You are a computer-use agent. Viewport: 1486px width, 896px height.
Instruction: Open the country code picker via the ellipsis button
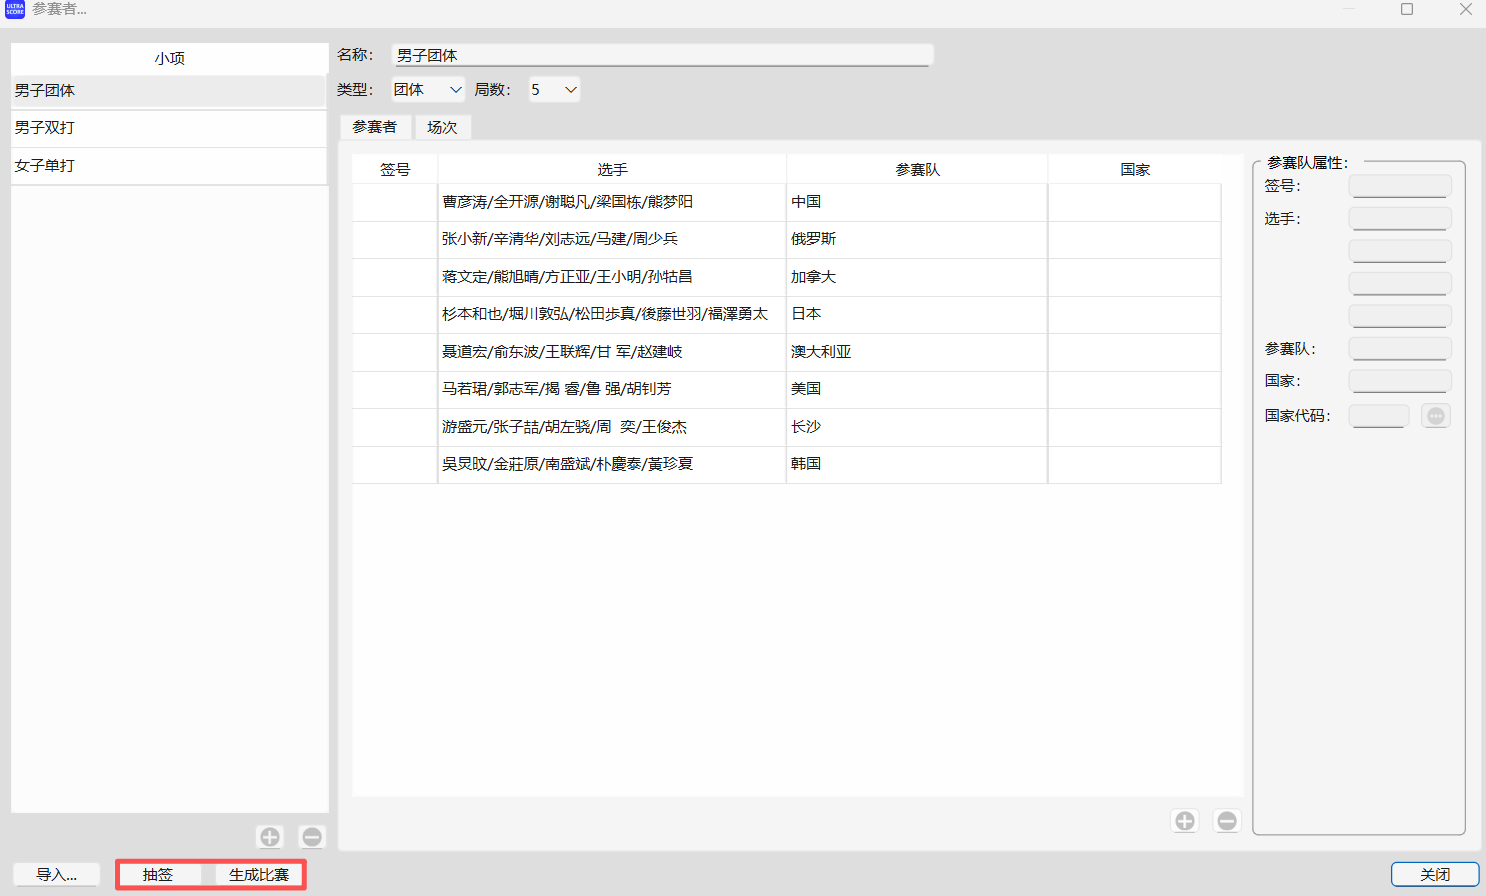point(1435,415)
